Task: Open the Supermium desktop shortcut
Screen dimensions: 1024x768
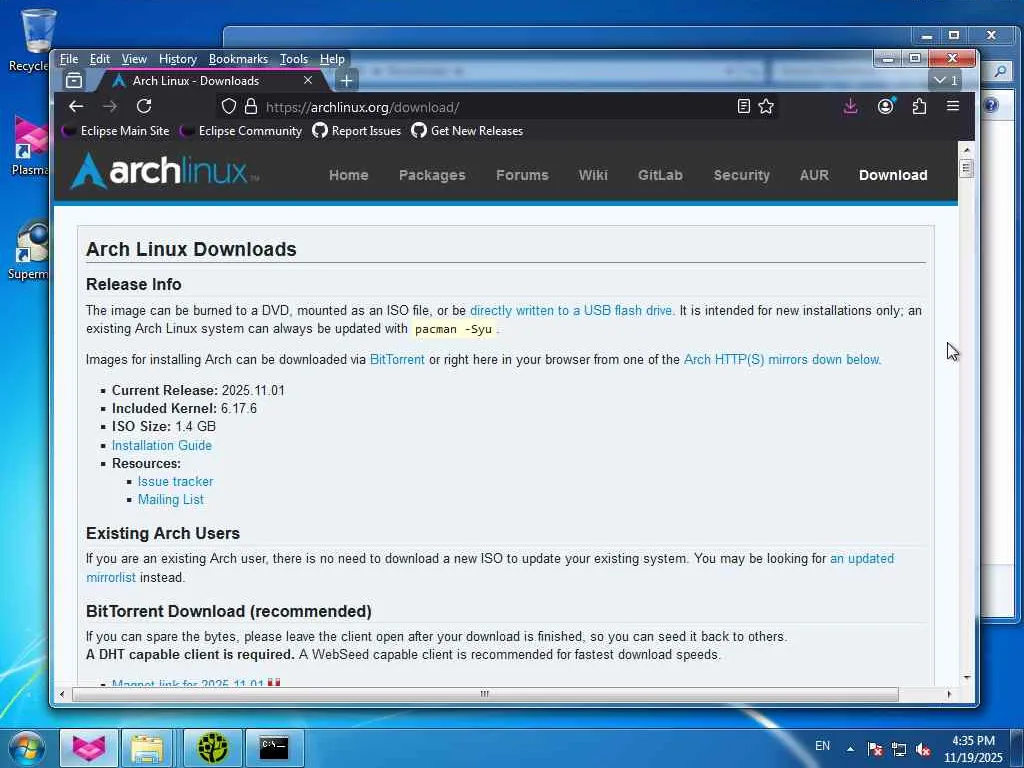Action: click(29, 251)
